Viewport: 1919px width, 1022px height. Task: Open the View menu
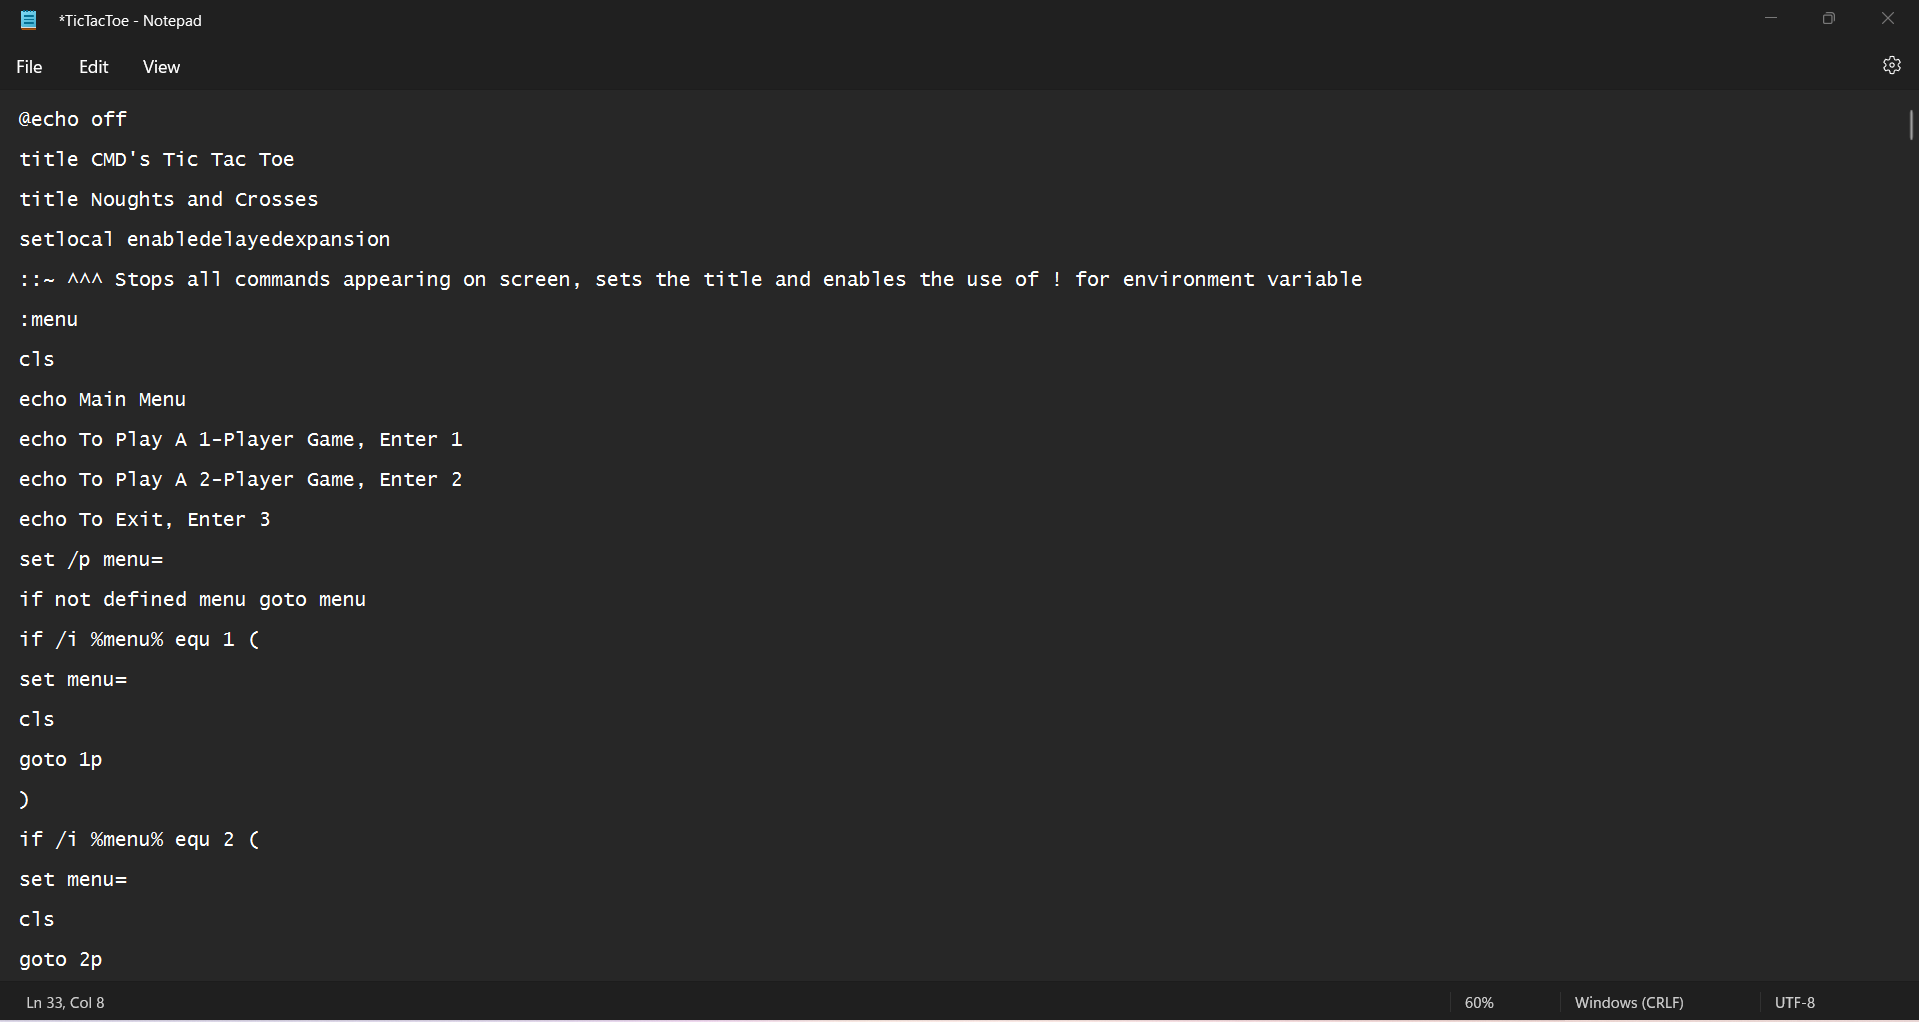[161, 67]
